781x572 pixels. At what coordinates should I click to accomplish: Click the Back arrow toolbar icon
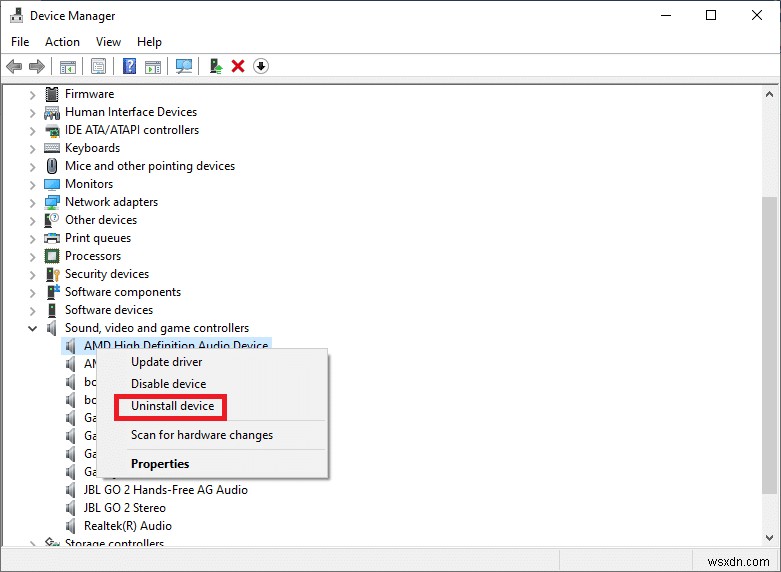[x=14, y=66]
